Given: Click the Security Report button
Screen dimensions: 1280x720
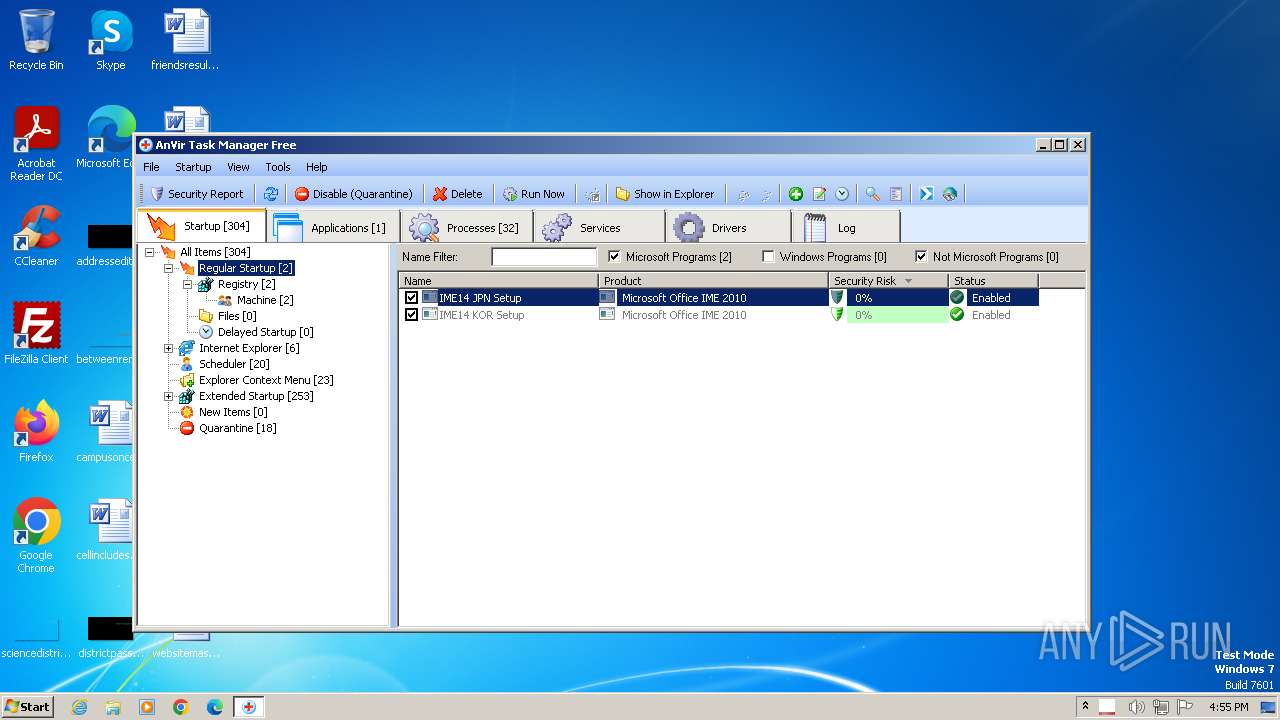Looking at the screenshot, I should point(197,194).
